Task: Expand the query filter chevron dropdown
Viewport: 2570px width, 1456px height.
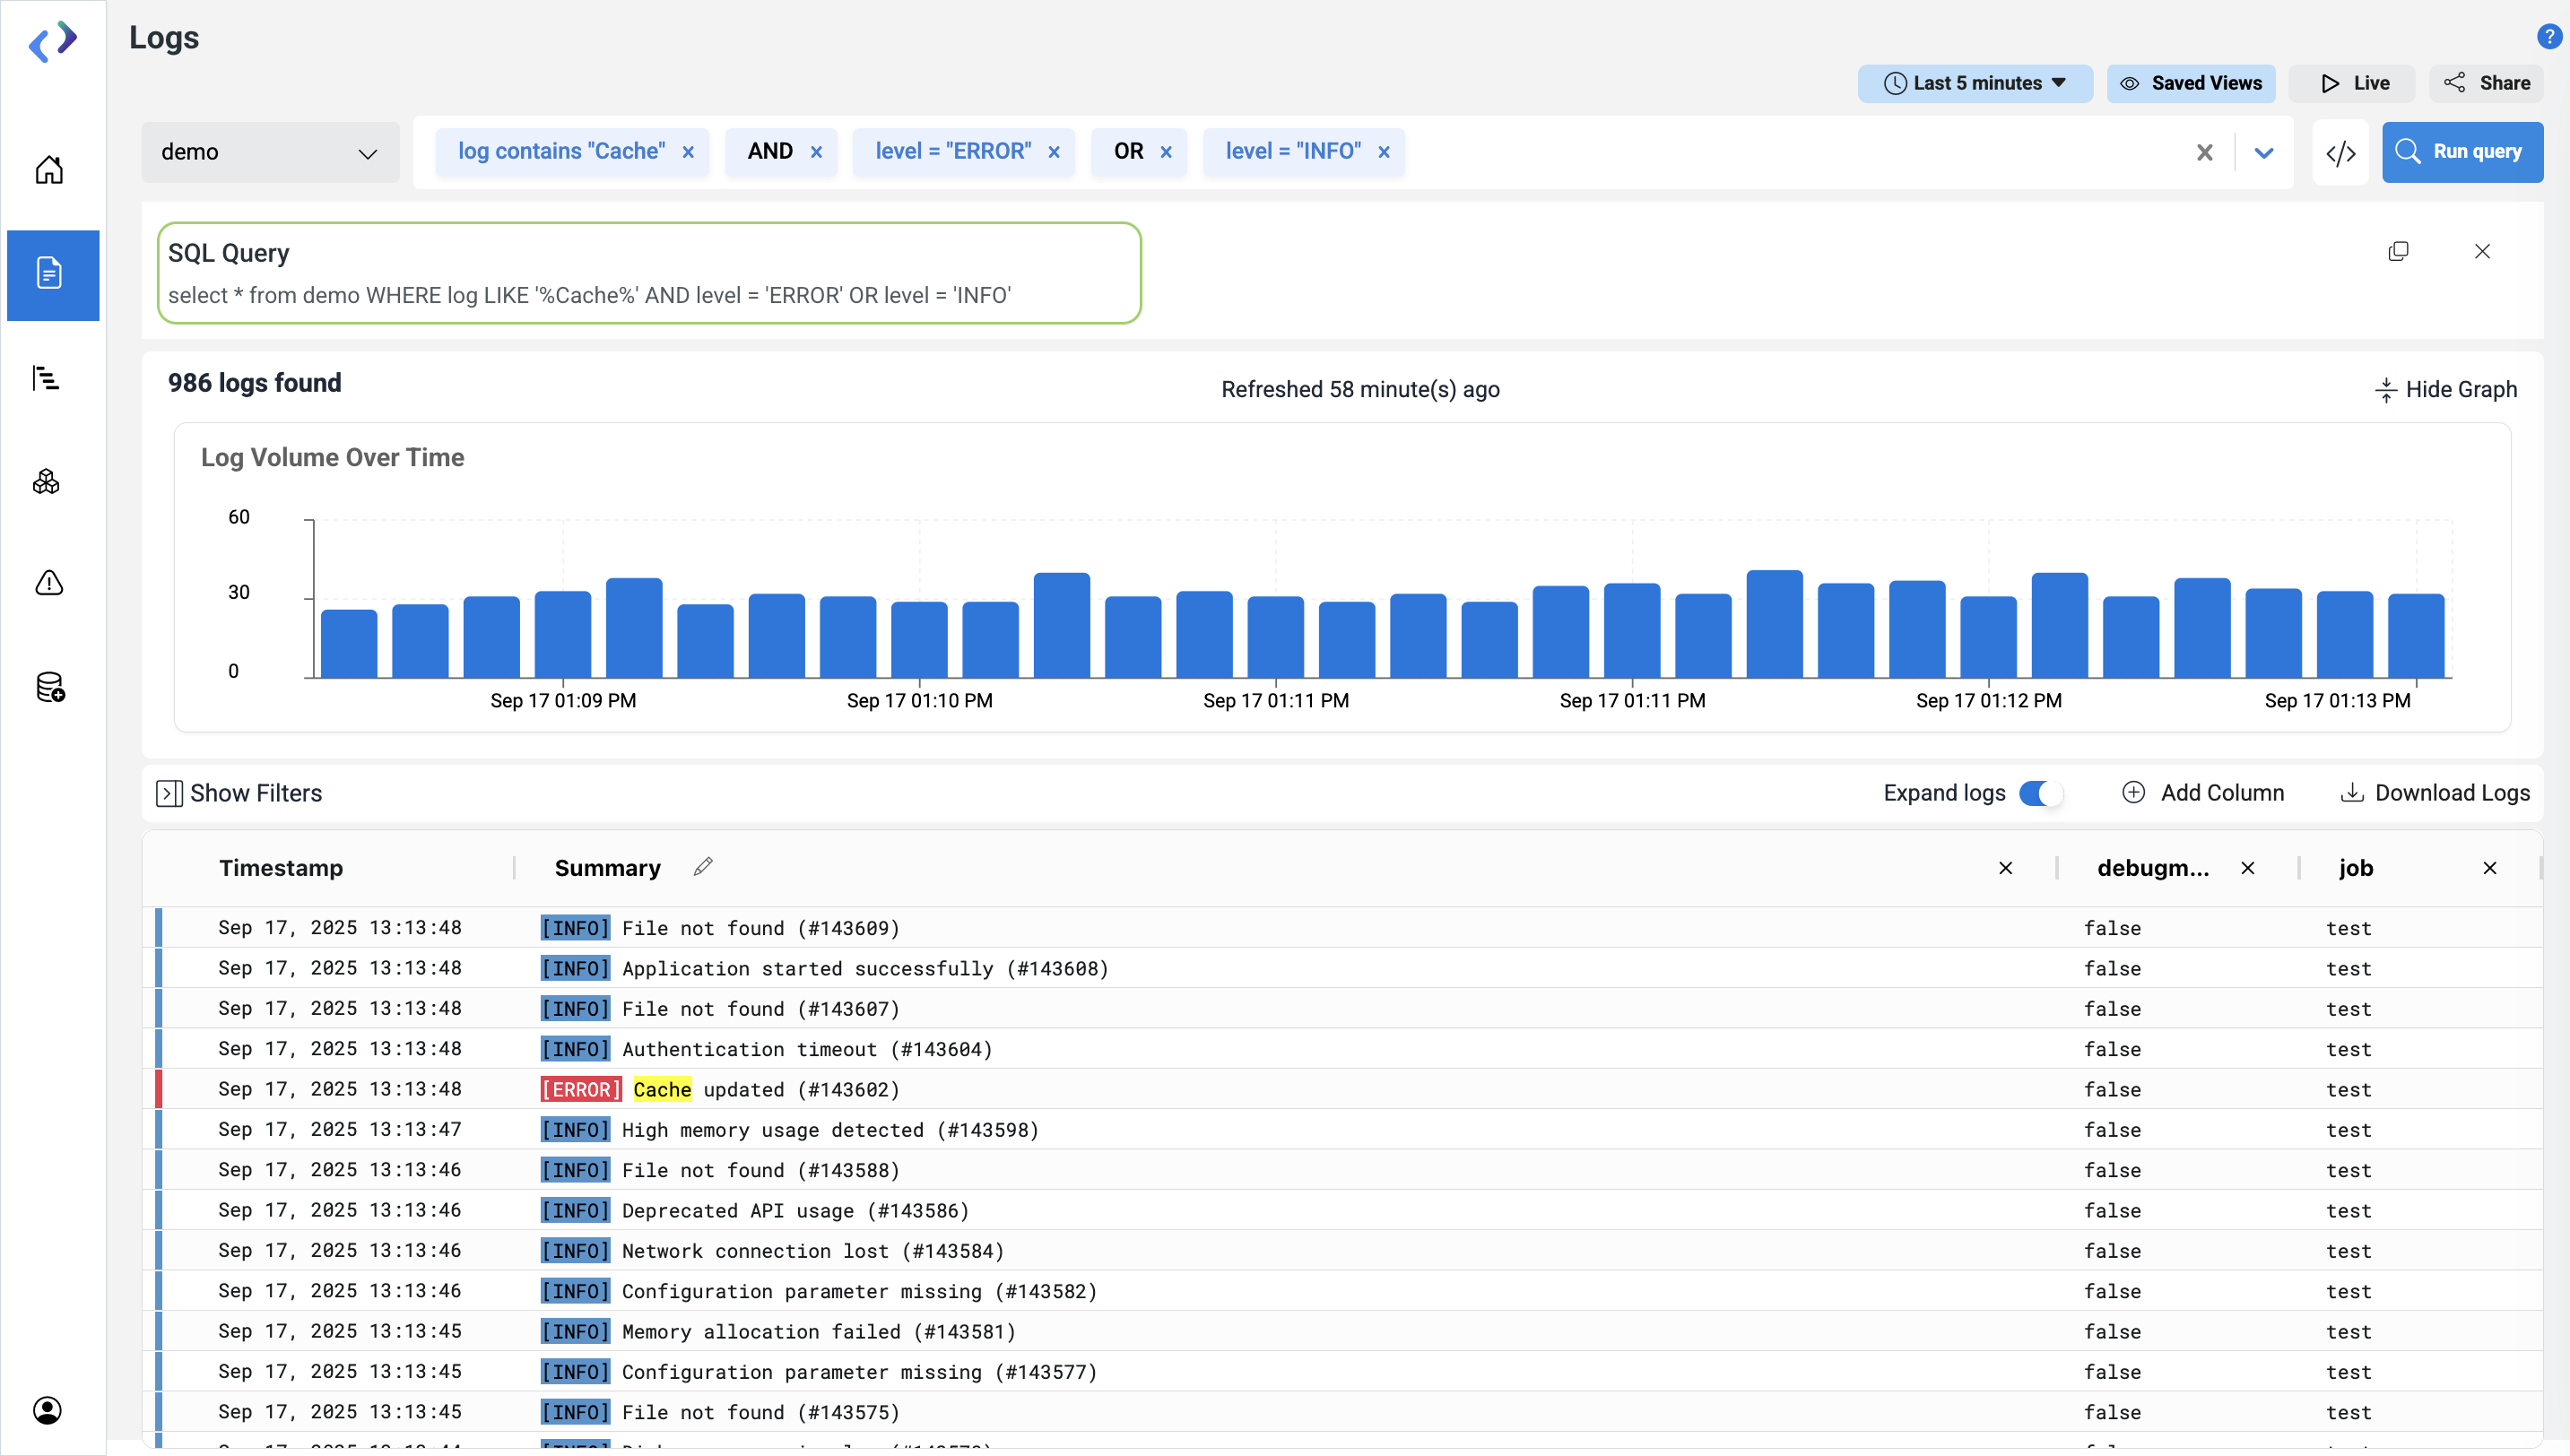Action: (2264, 153)
